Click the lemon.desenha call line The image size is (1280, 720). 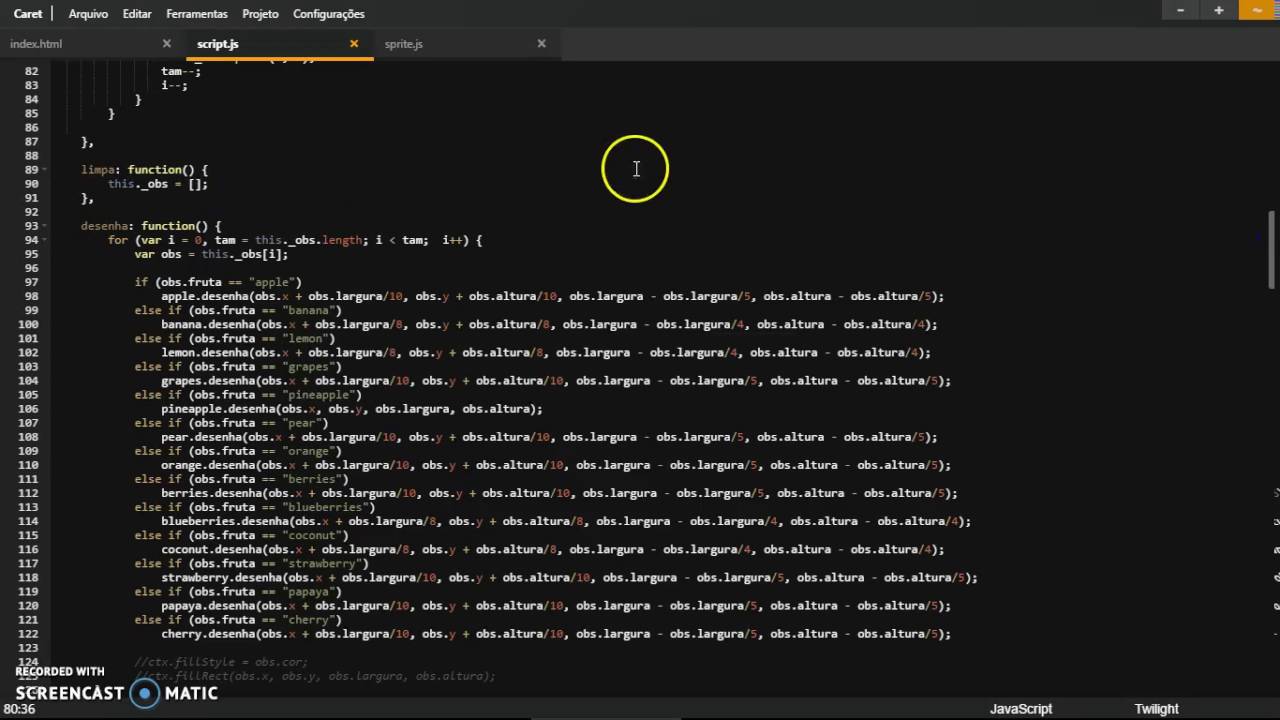546,352
